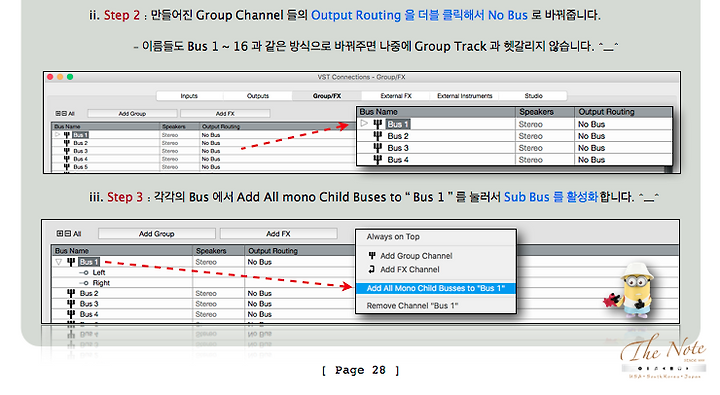Expand Bus 1 with its triangle in the enlarged inset

[x=364, y=124]
